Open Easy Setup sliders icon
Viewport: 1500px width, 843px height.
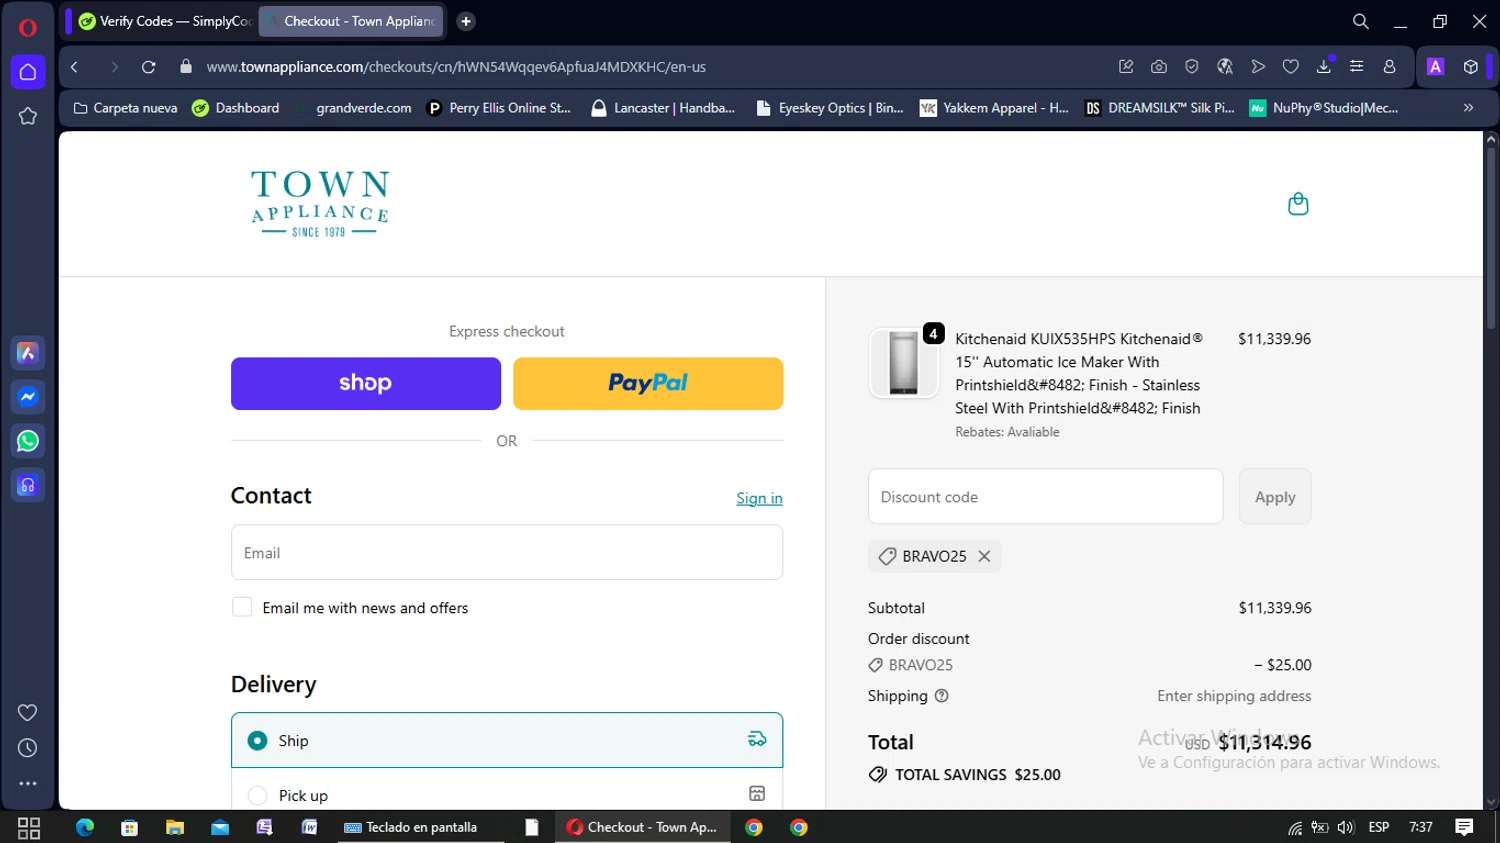(1357, 67)
